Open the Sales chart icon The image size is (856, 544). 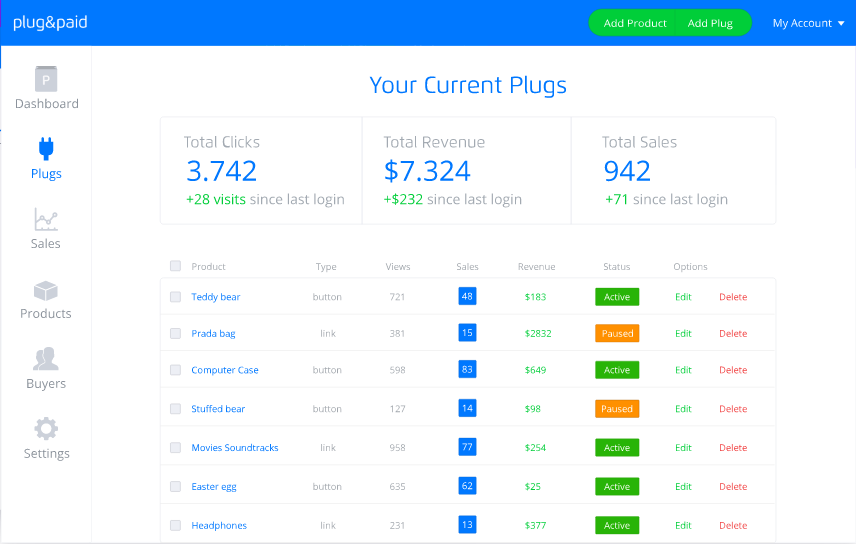point(46,220)
